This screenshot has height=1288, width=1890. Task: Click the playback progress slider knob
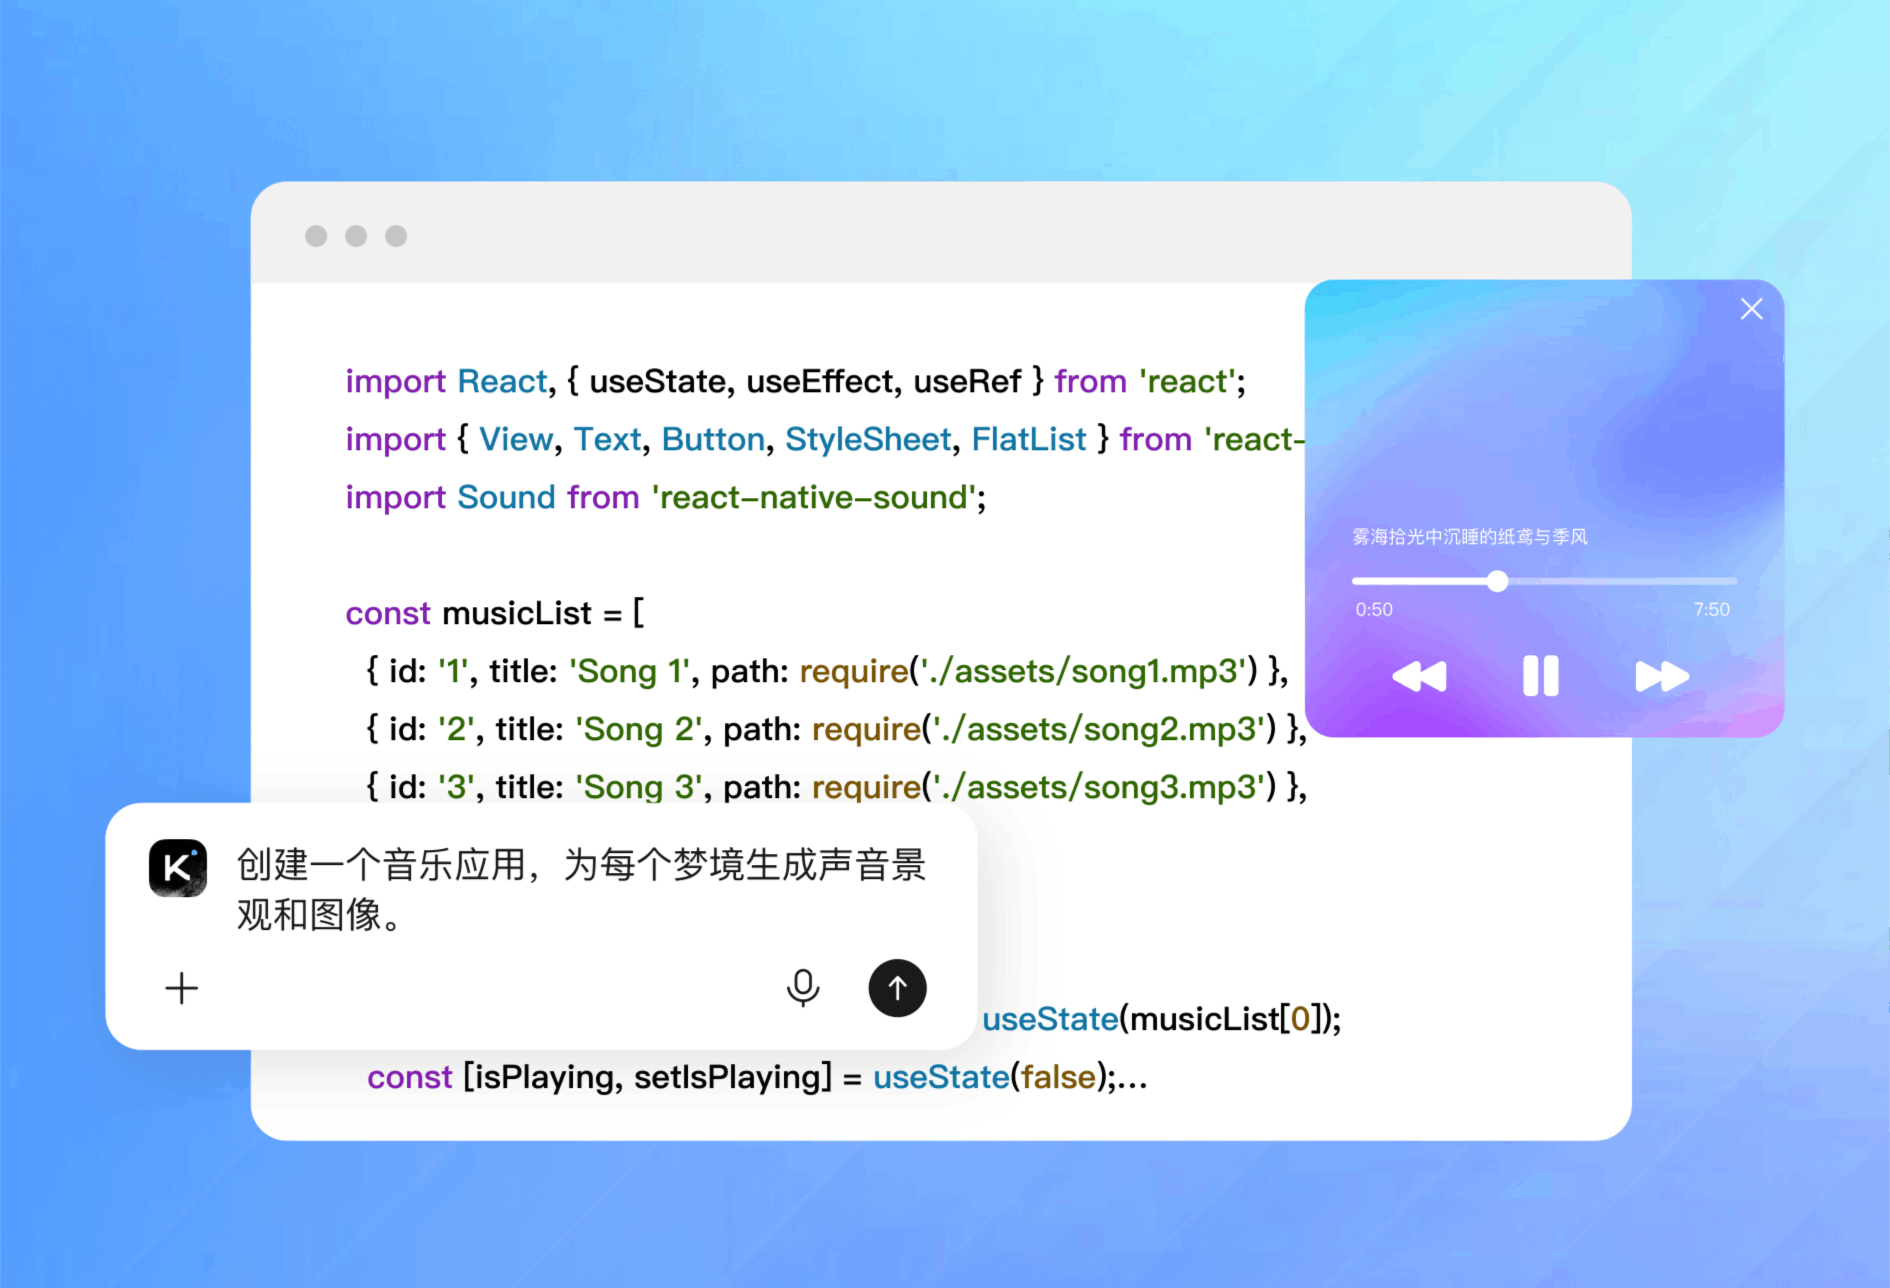(x=1497, y=581)
